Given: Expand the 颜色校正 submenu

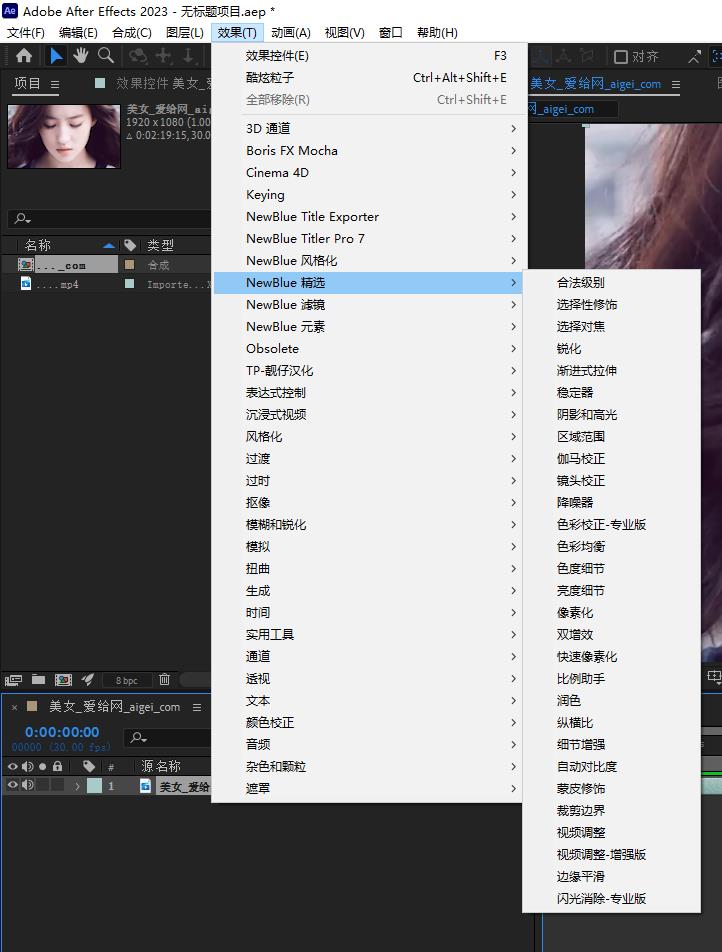Looking at the screenshot, I should [x=368, y=722].
